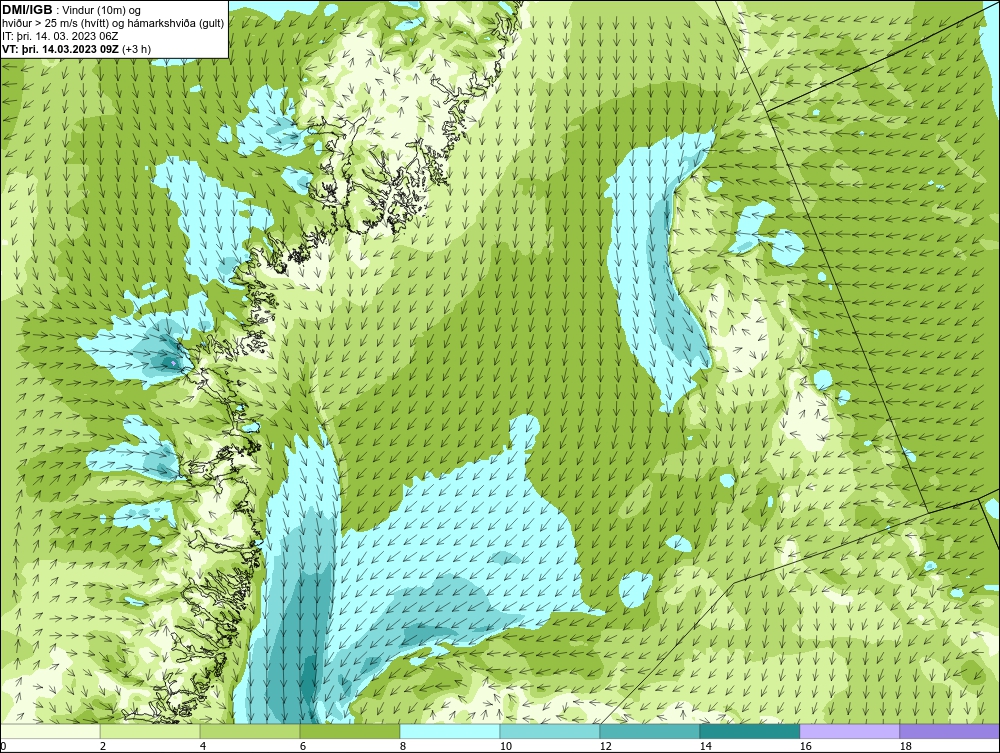Click the 10–12 m/s turquoise legend swatch
This screenshot has height=753, width=1000.
tap(550, 731)
